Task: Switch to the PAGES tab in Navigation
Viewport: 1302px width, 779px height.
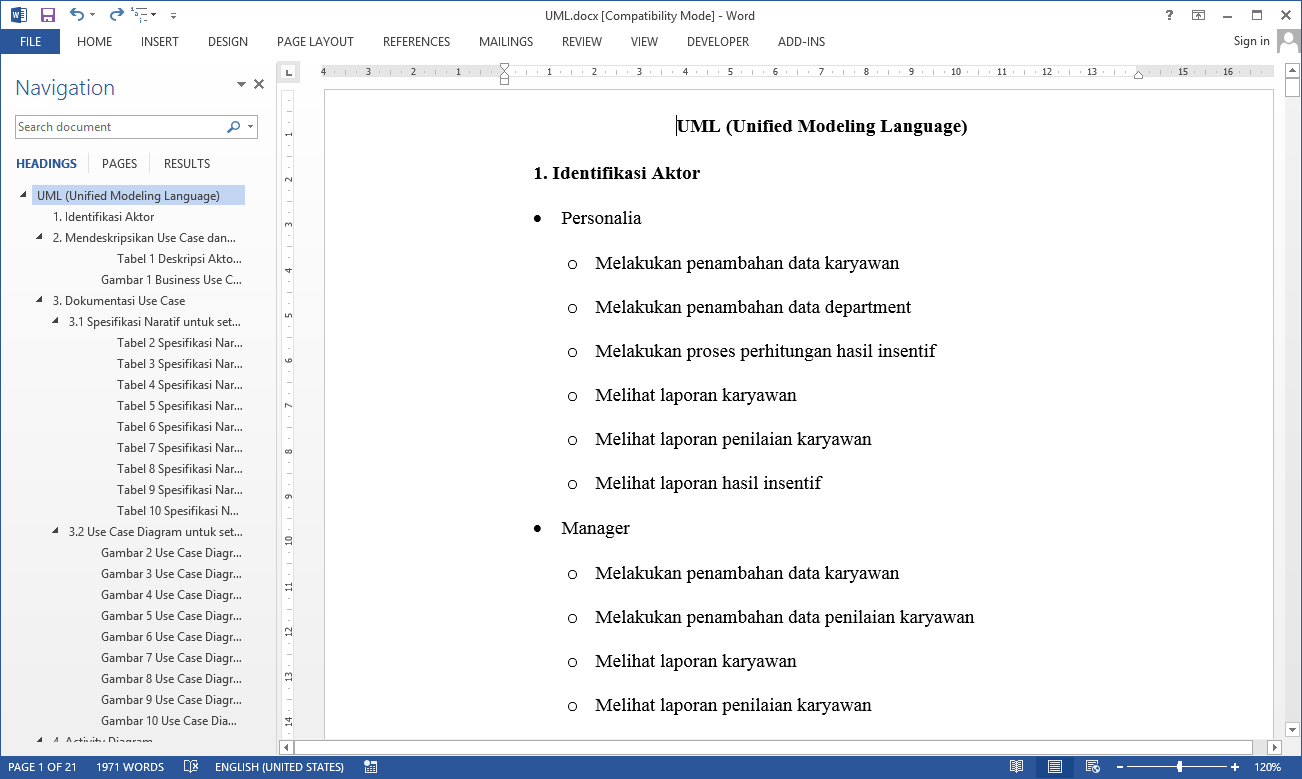Action: click(x=119, y=164)
